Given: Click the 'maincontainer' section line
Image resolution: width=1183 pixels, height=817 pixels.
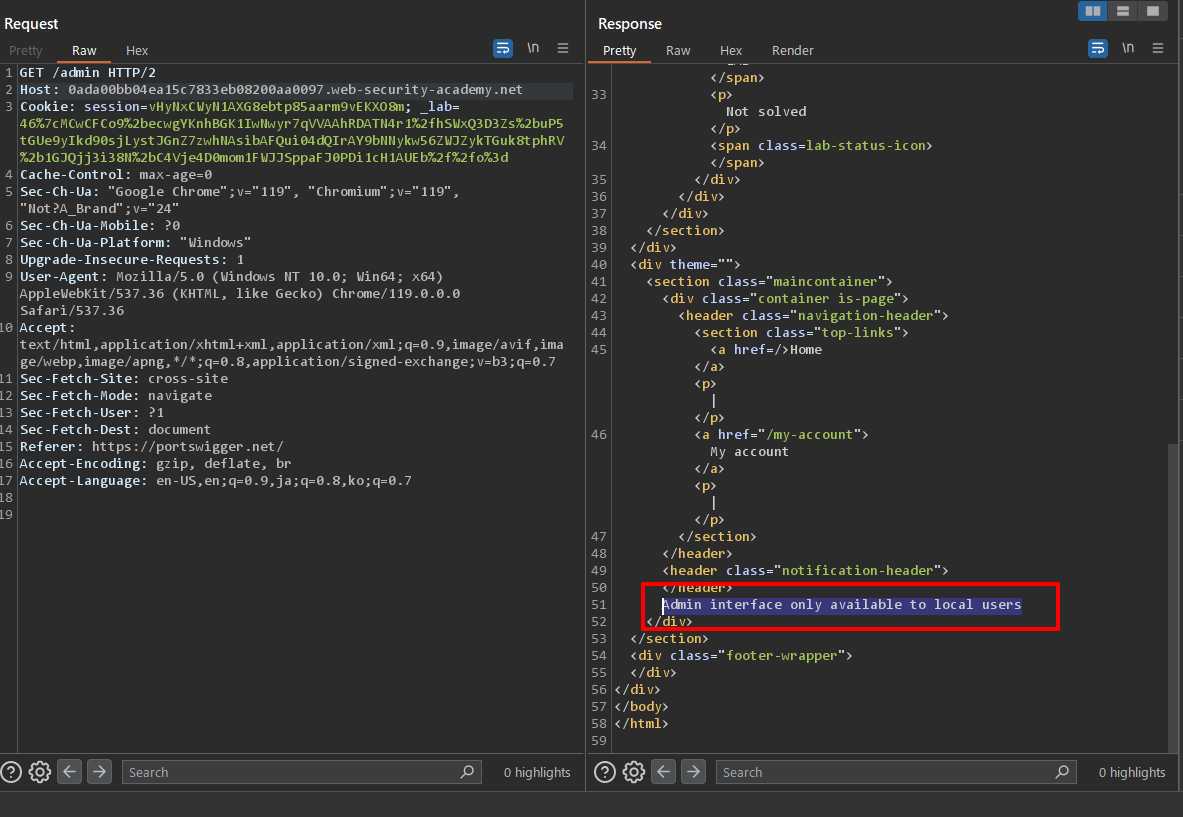Looking at the screenshot, I should [x=769, y=281].
